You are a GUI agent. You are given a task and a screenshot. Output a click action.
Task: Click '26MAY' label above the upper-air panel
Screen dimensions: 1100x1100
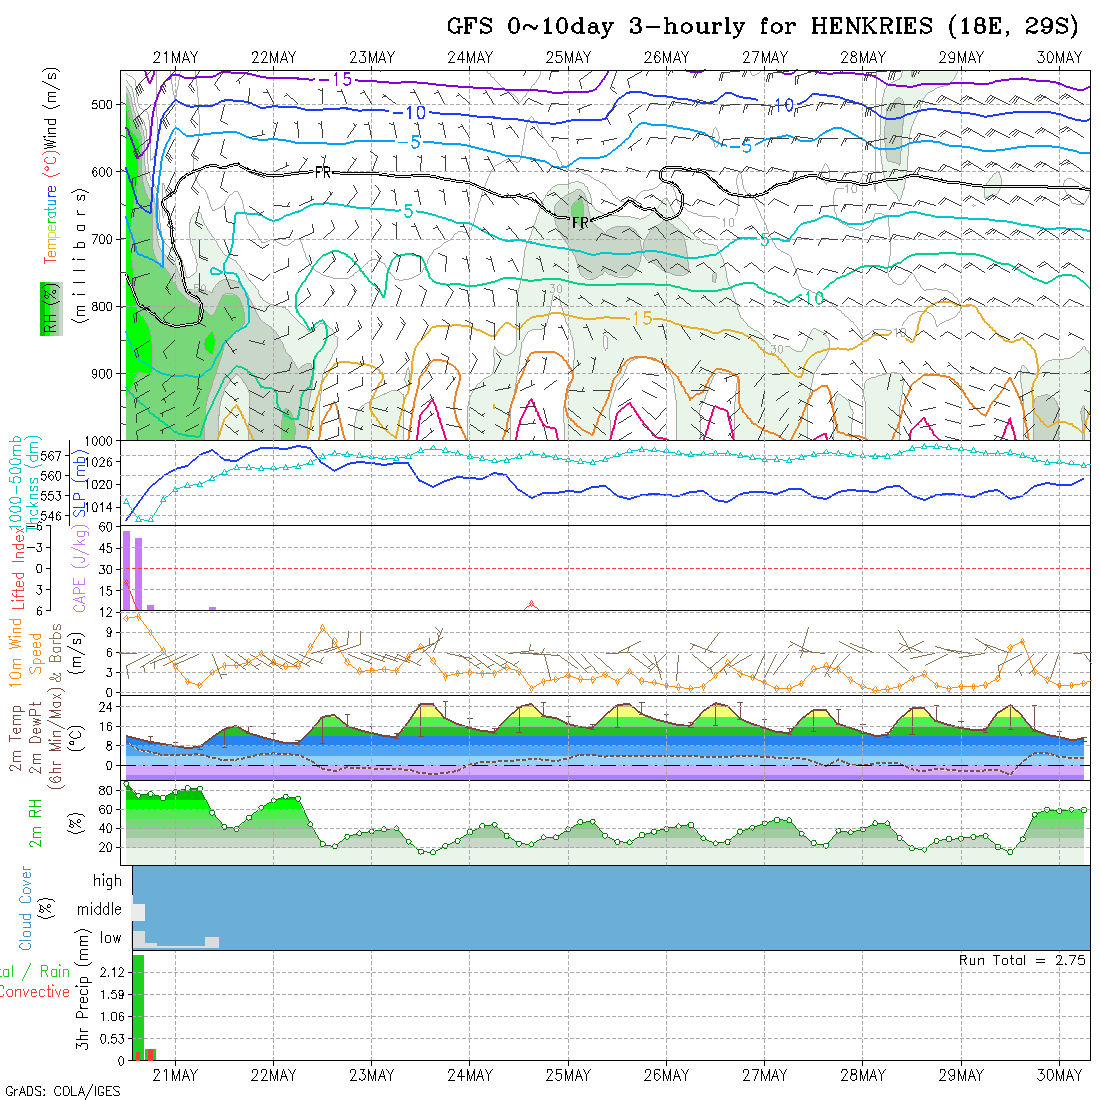[x=666, y=58]
